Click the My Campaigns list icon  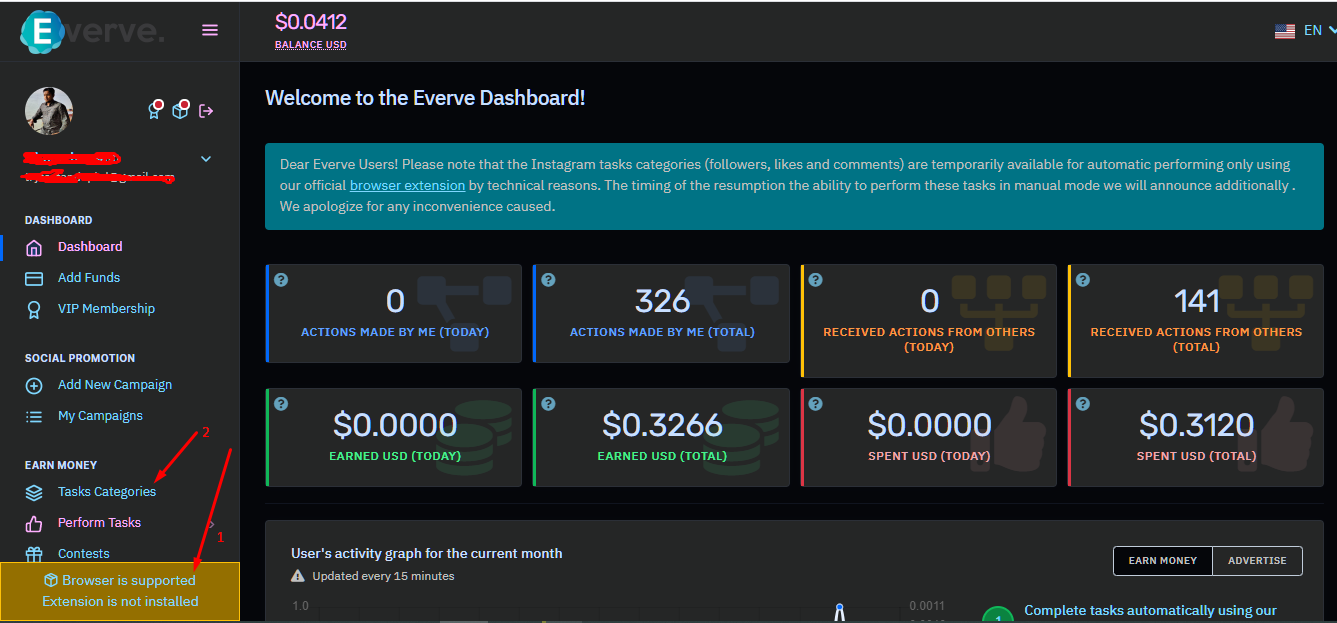34,416
